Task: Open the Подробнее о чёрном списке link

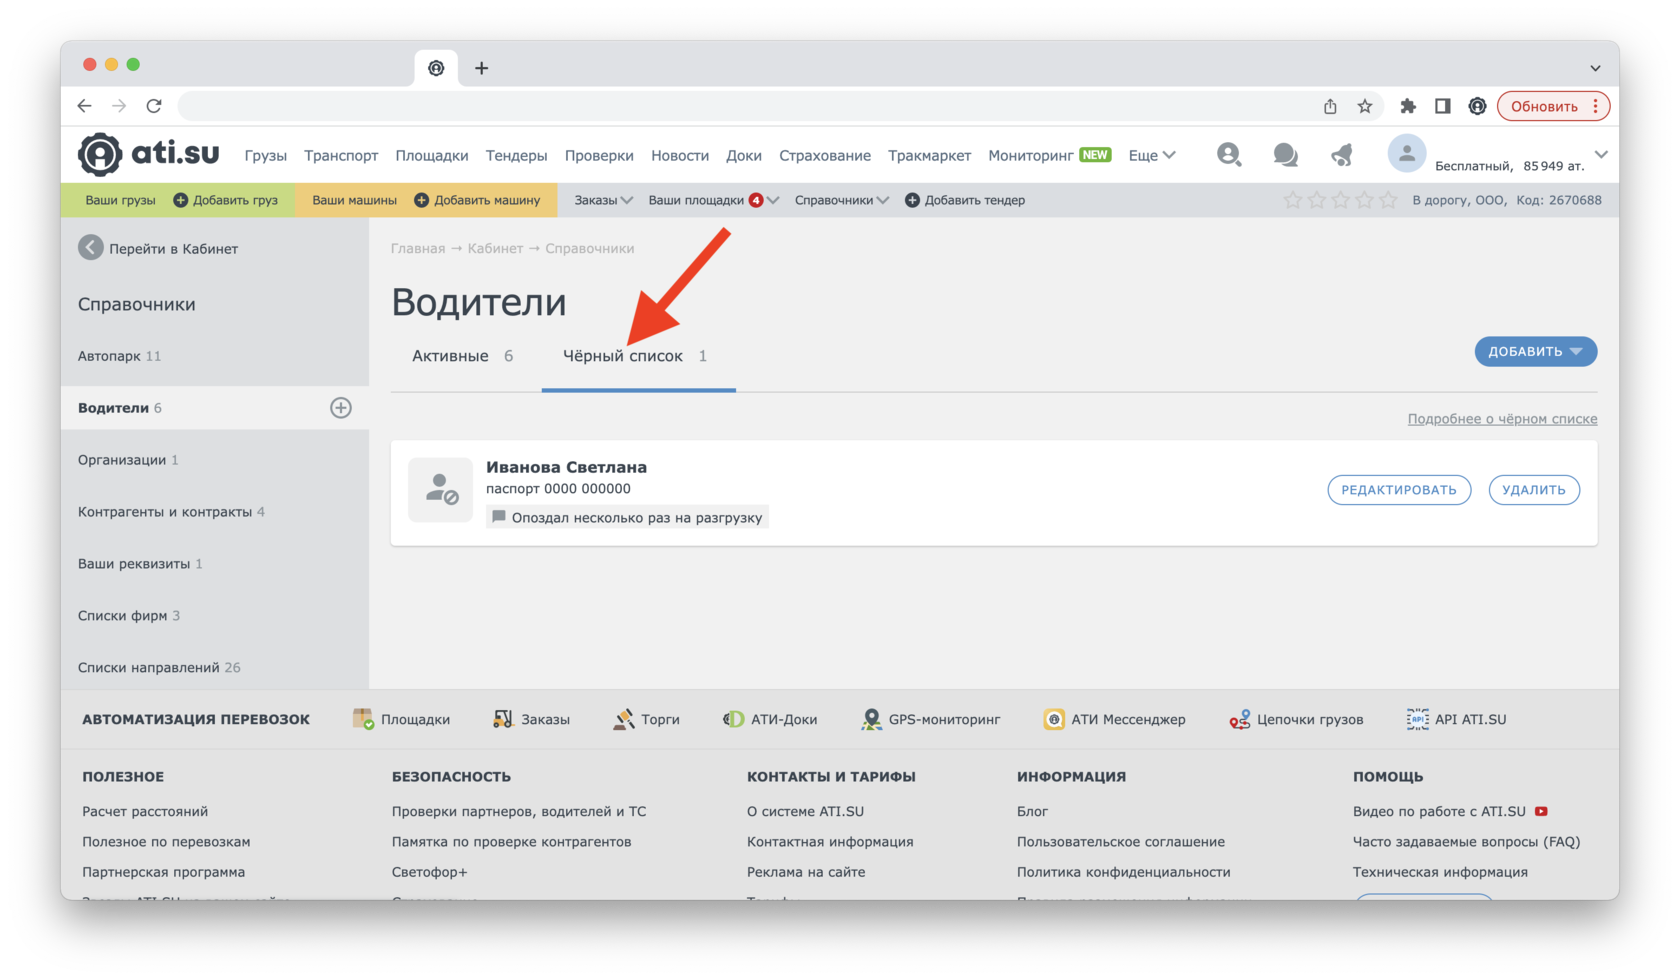Action: coord(1502,419)
